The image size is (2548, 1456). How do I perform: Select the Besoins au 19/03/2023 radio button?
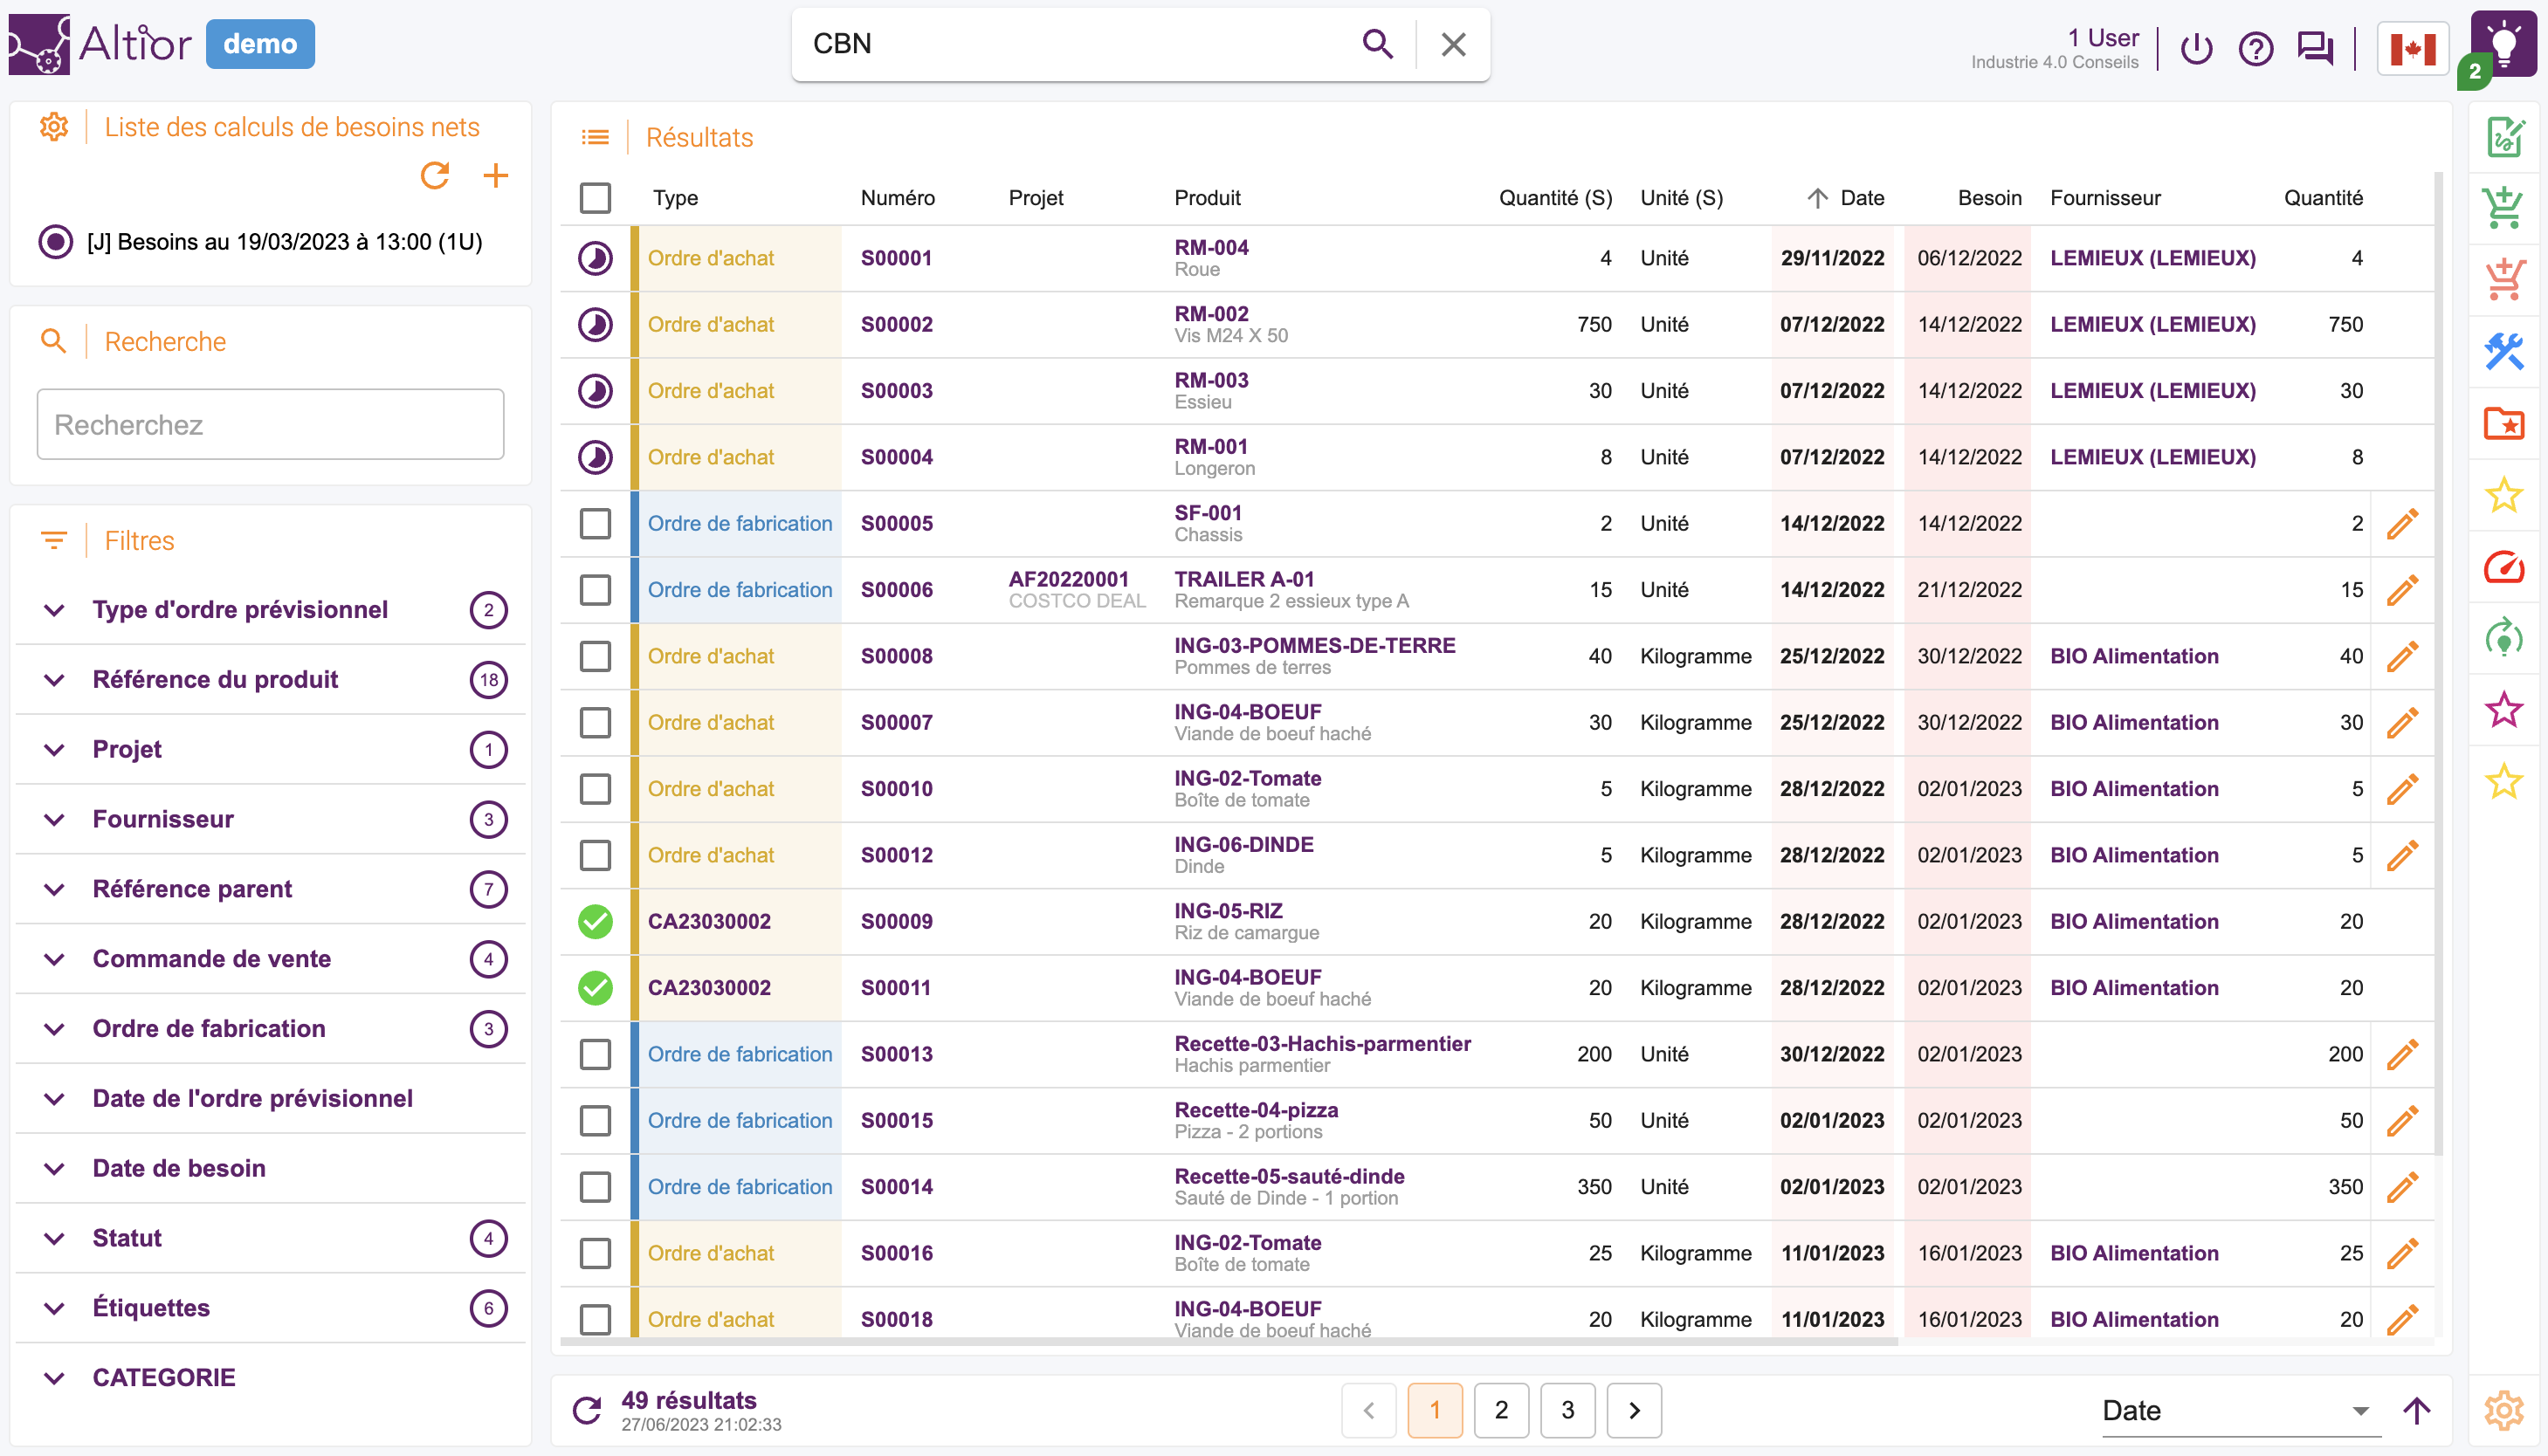coord(56,242)
